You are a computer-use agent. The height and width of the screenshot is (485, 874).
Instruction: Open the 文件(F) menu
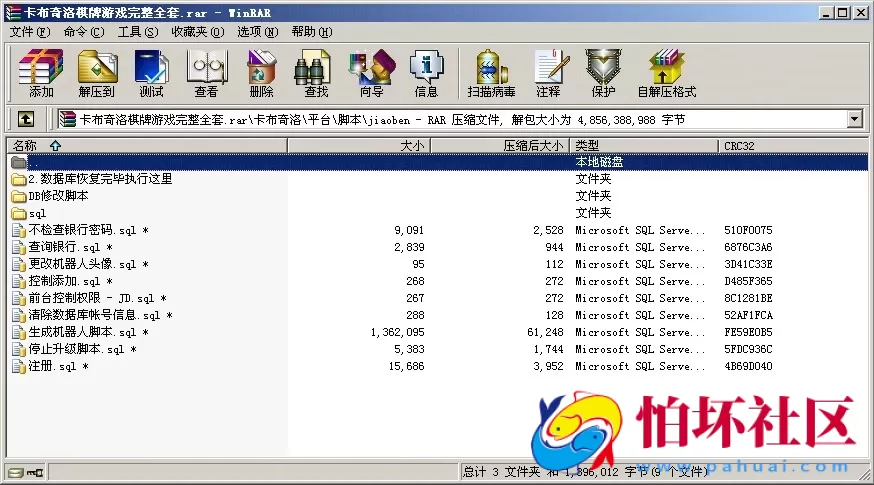click(30, 32)
